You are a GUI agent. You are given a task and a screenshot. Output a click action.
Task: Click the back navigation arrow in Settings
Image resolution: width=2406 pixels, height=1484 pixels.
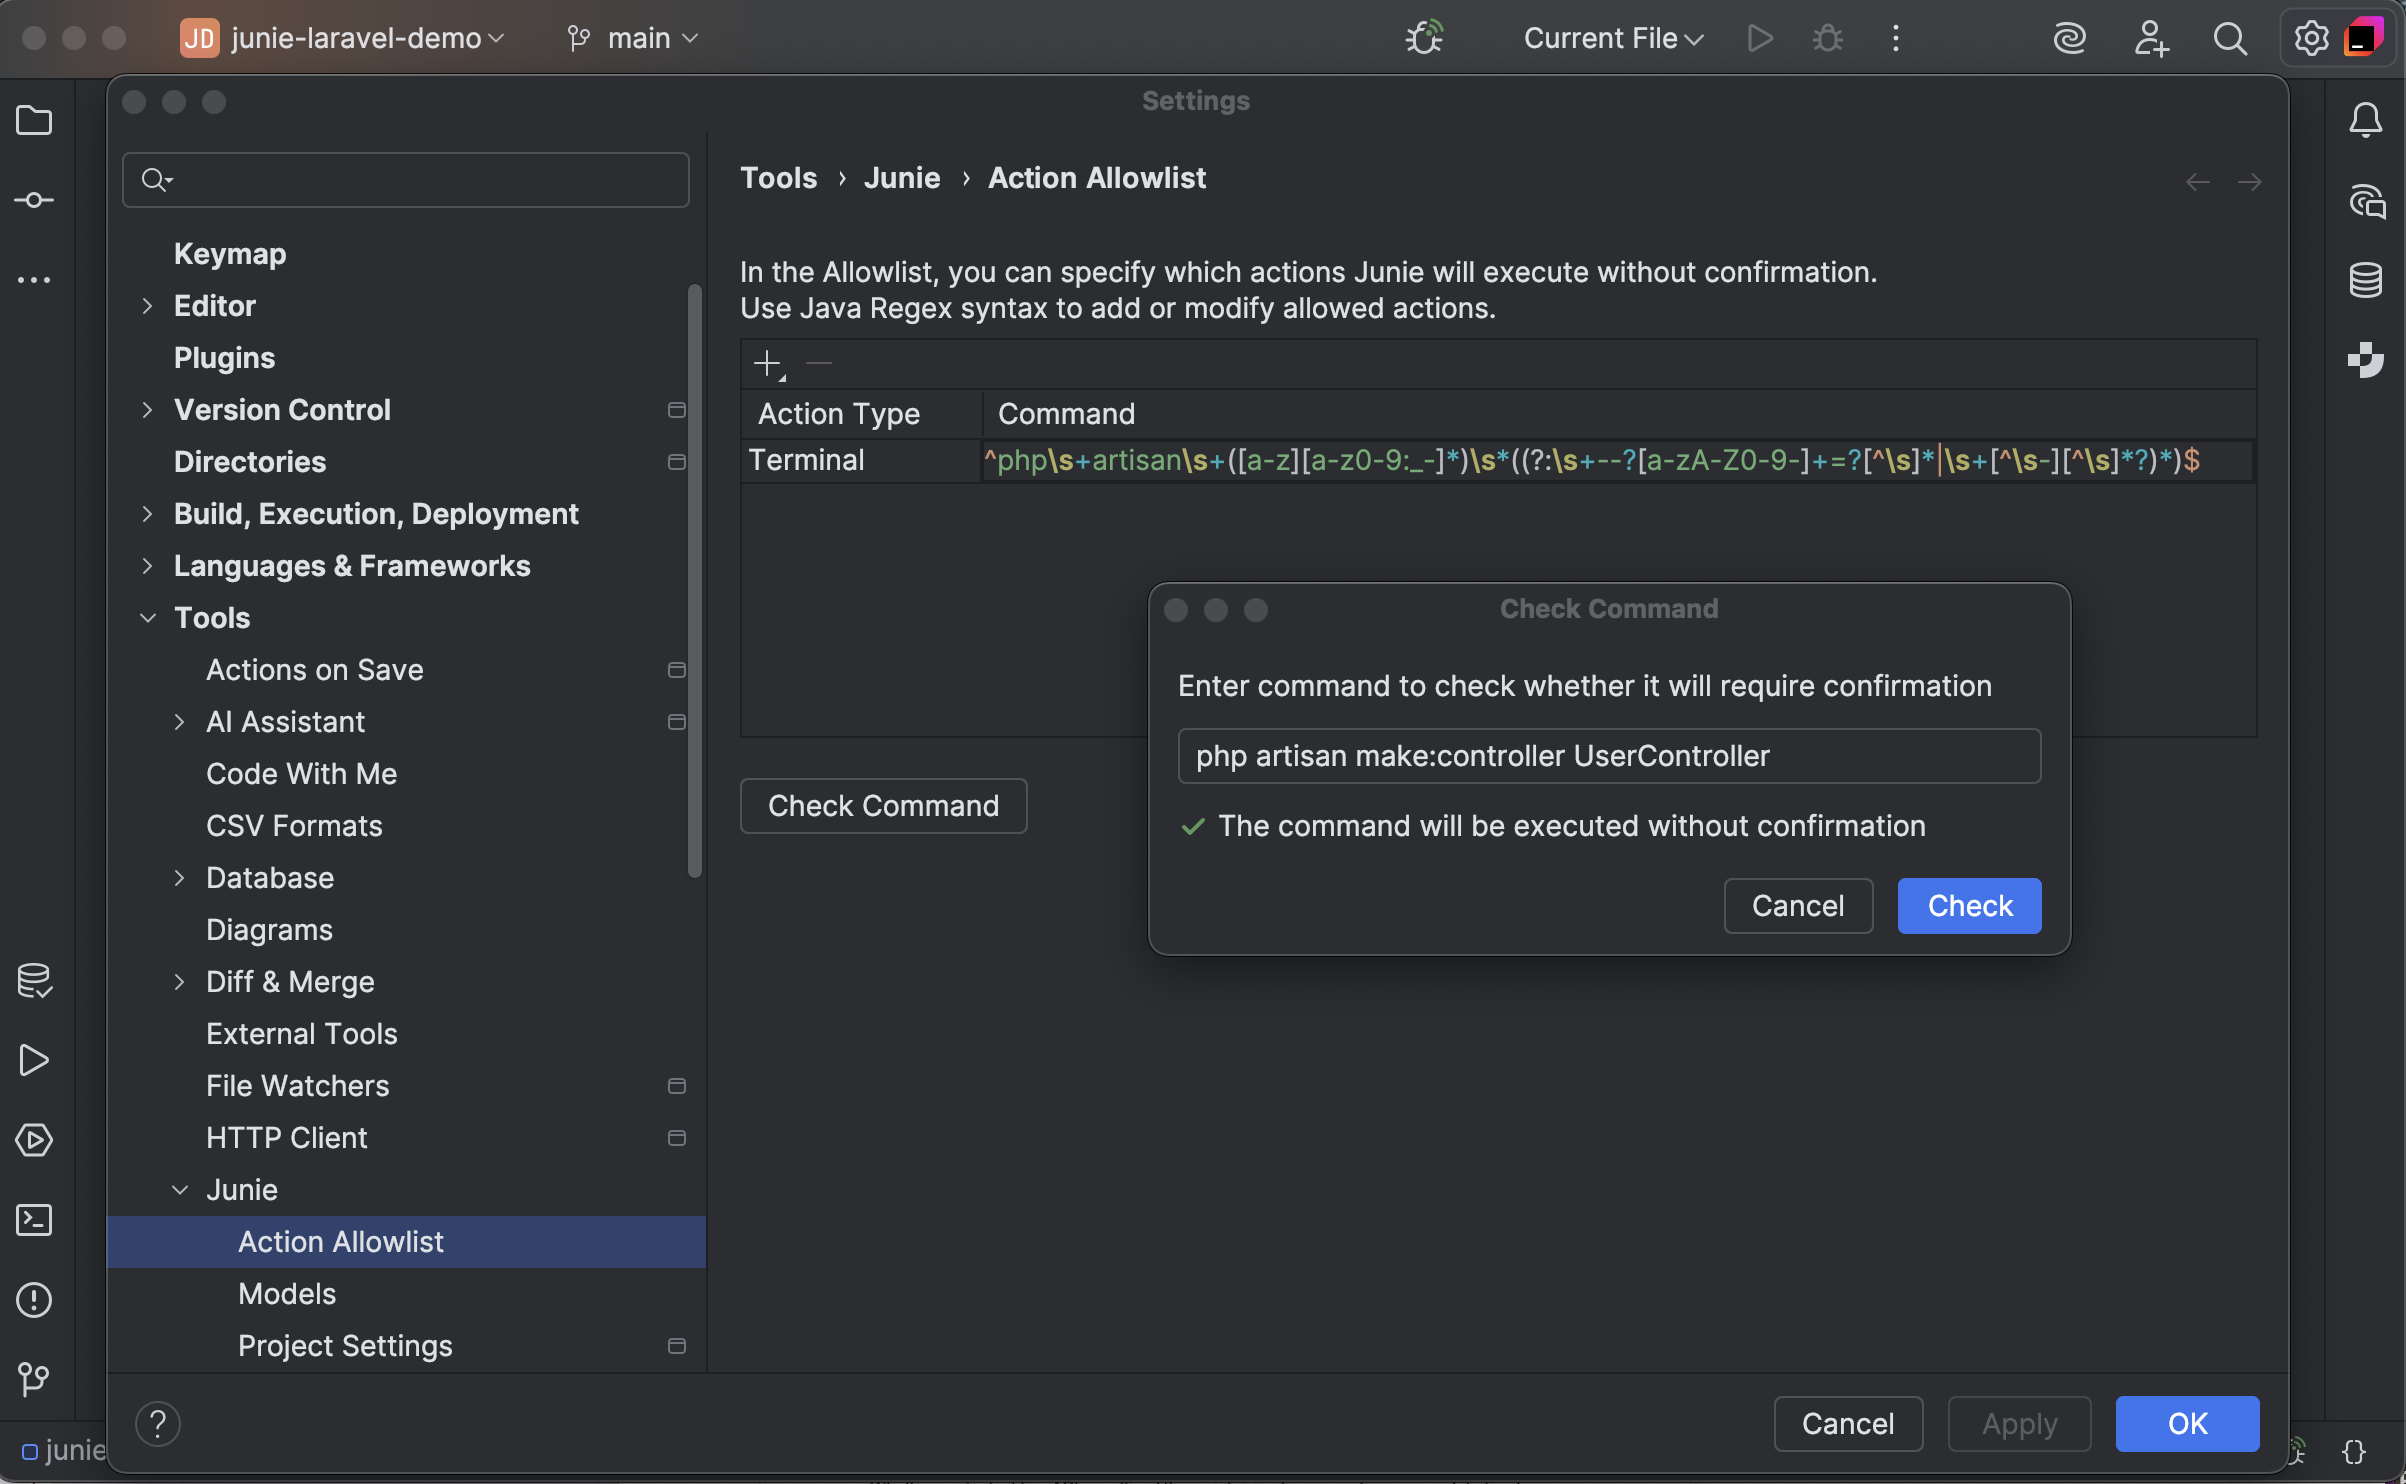click(2198, 182)
